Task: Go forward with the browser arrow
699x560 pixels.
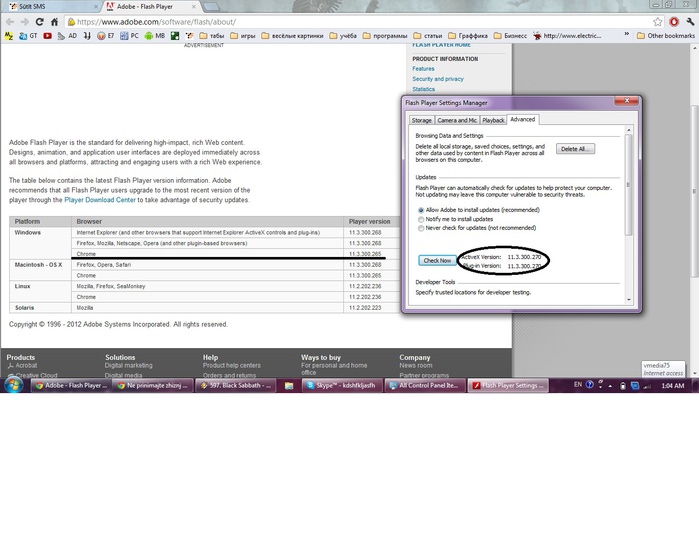Action: pos(25,22)
